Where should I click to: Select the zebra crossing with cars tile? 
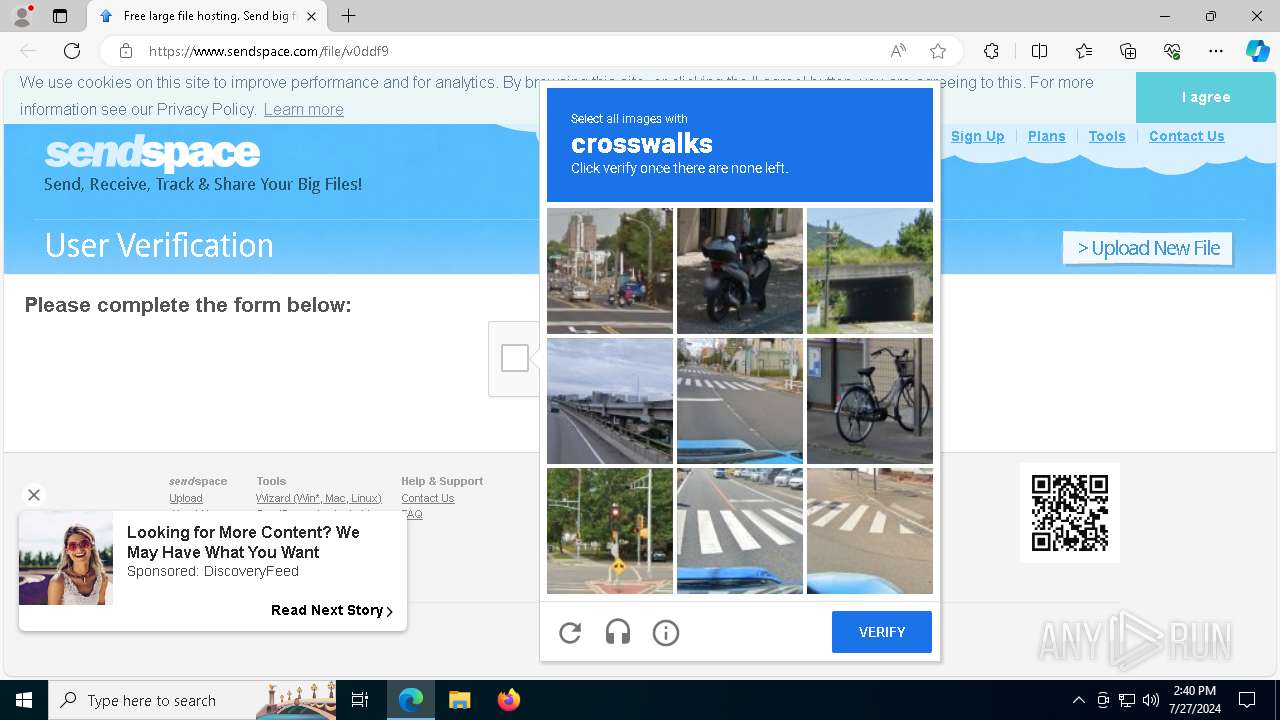740,531
